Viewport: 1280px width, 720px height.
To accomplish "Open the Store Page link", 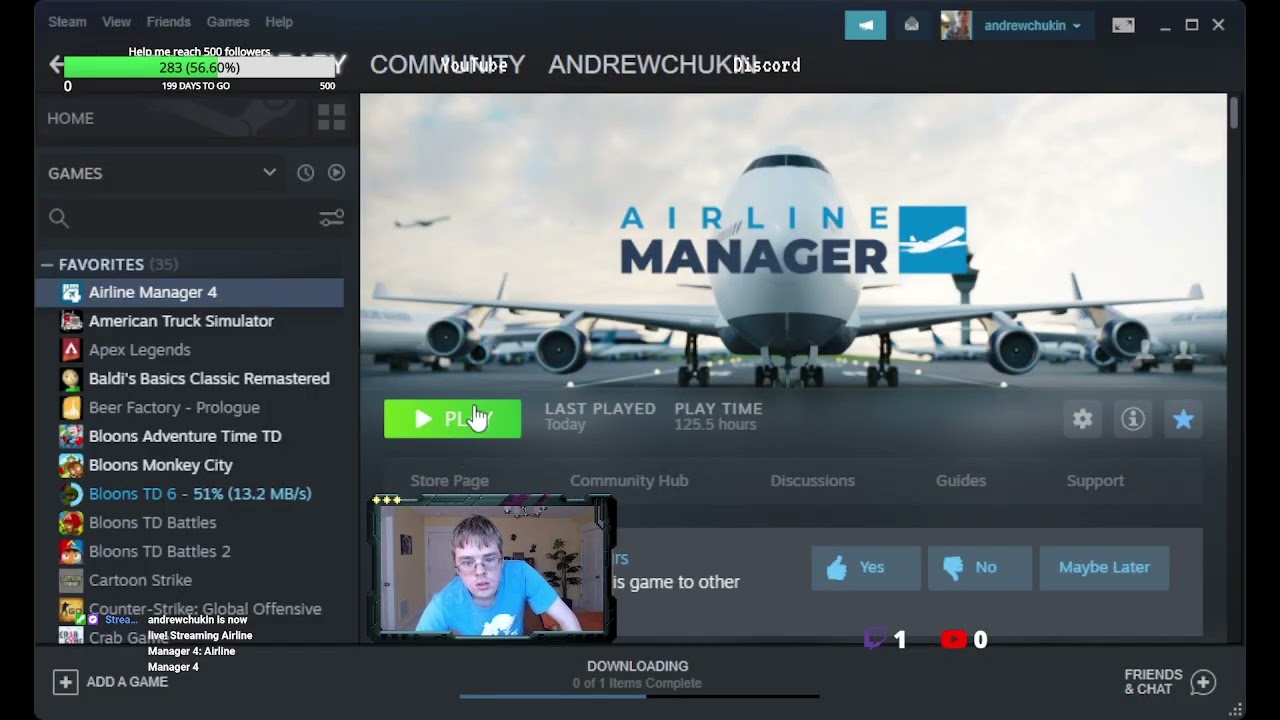I will point(449,481).
